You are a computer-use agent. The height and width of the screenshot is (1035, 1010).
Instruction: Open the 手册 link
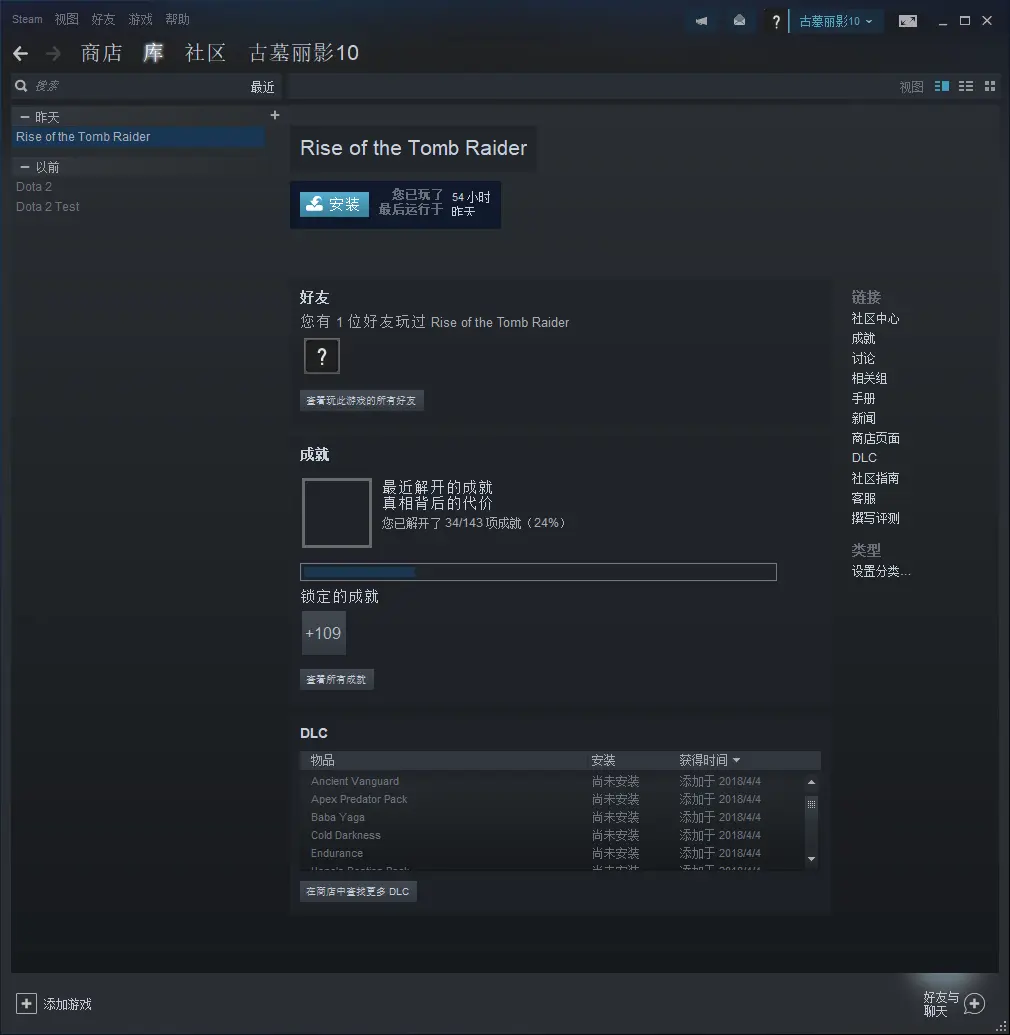(x=863, y=398)
